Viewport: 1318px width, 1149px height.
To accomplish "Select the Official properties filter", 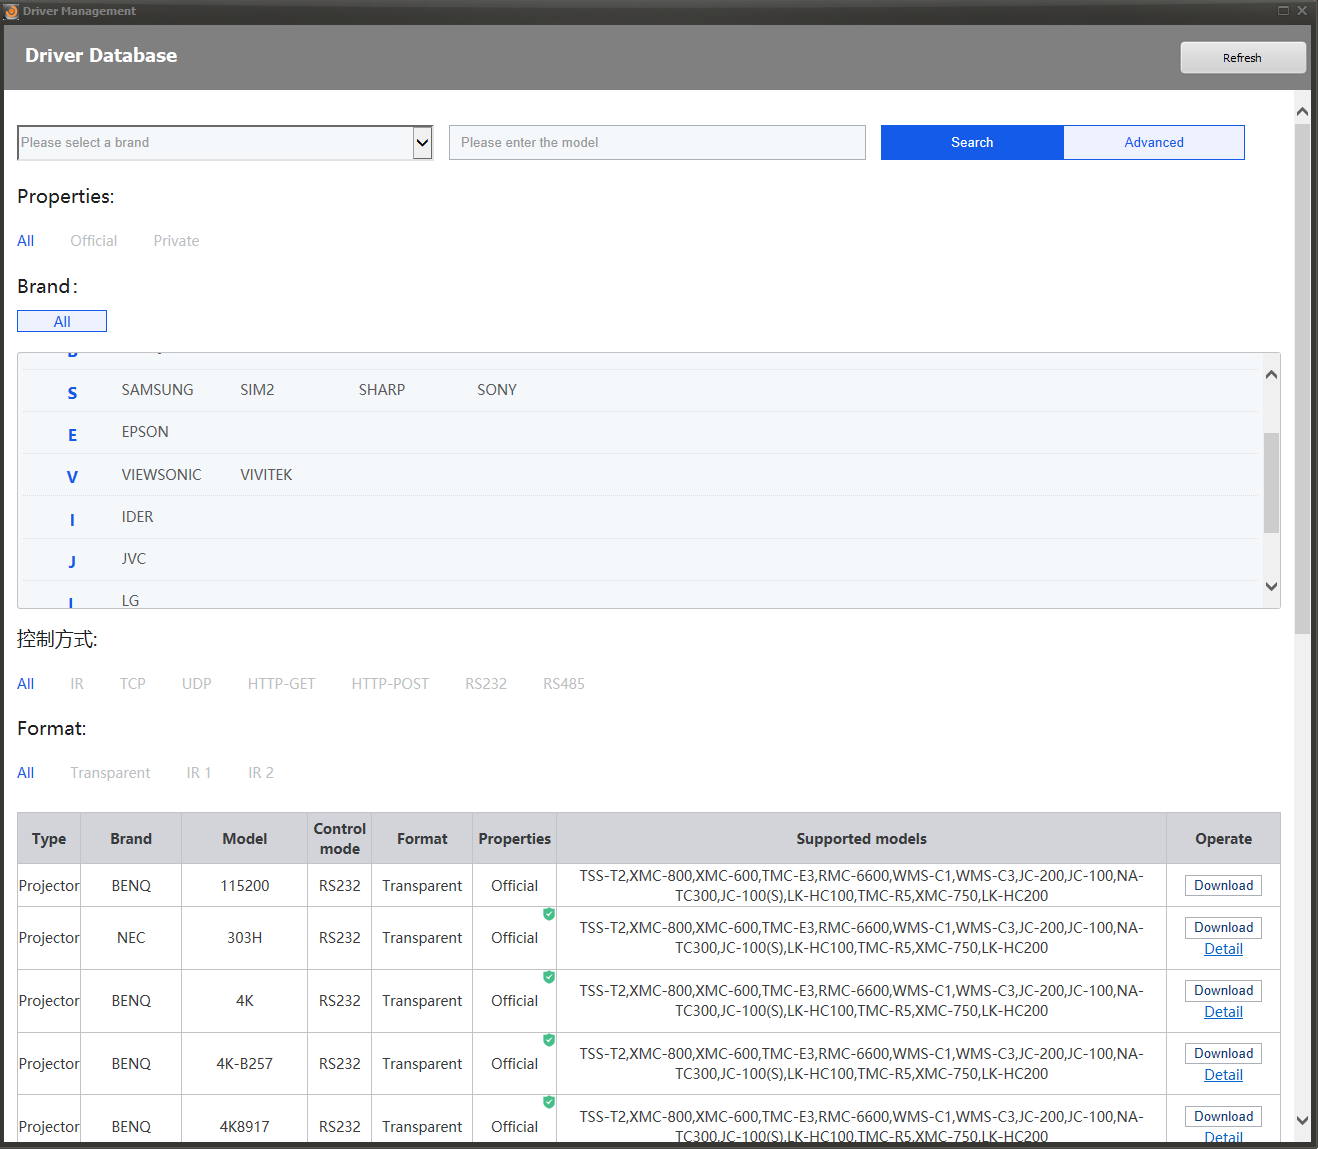I will point(93,241).
